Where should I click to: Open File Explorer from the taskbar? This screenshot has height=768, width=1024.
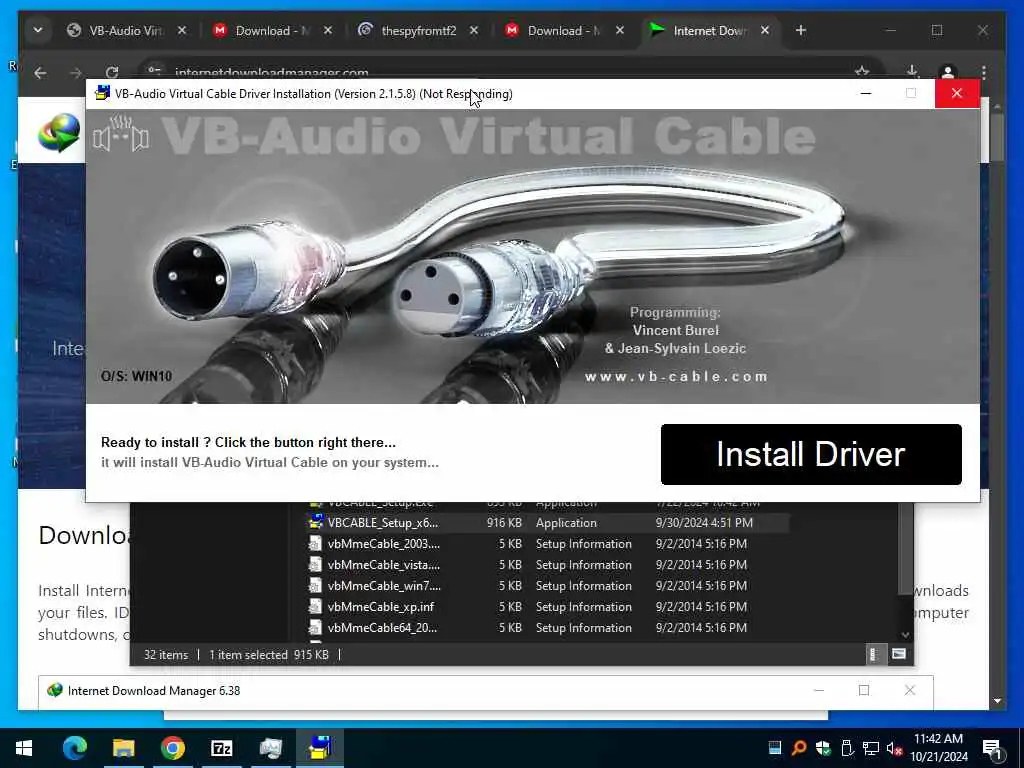123,748
